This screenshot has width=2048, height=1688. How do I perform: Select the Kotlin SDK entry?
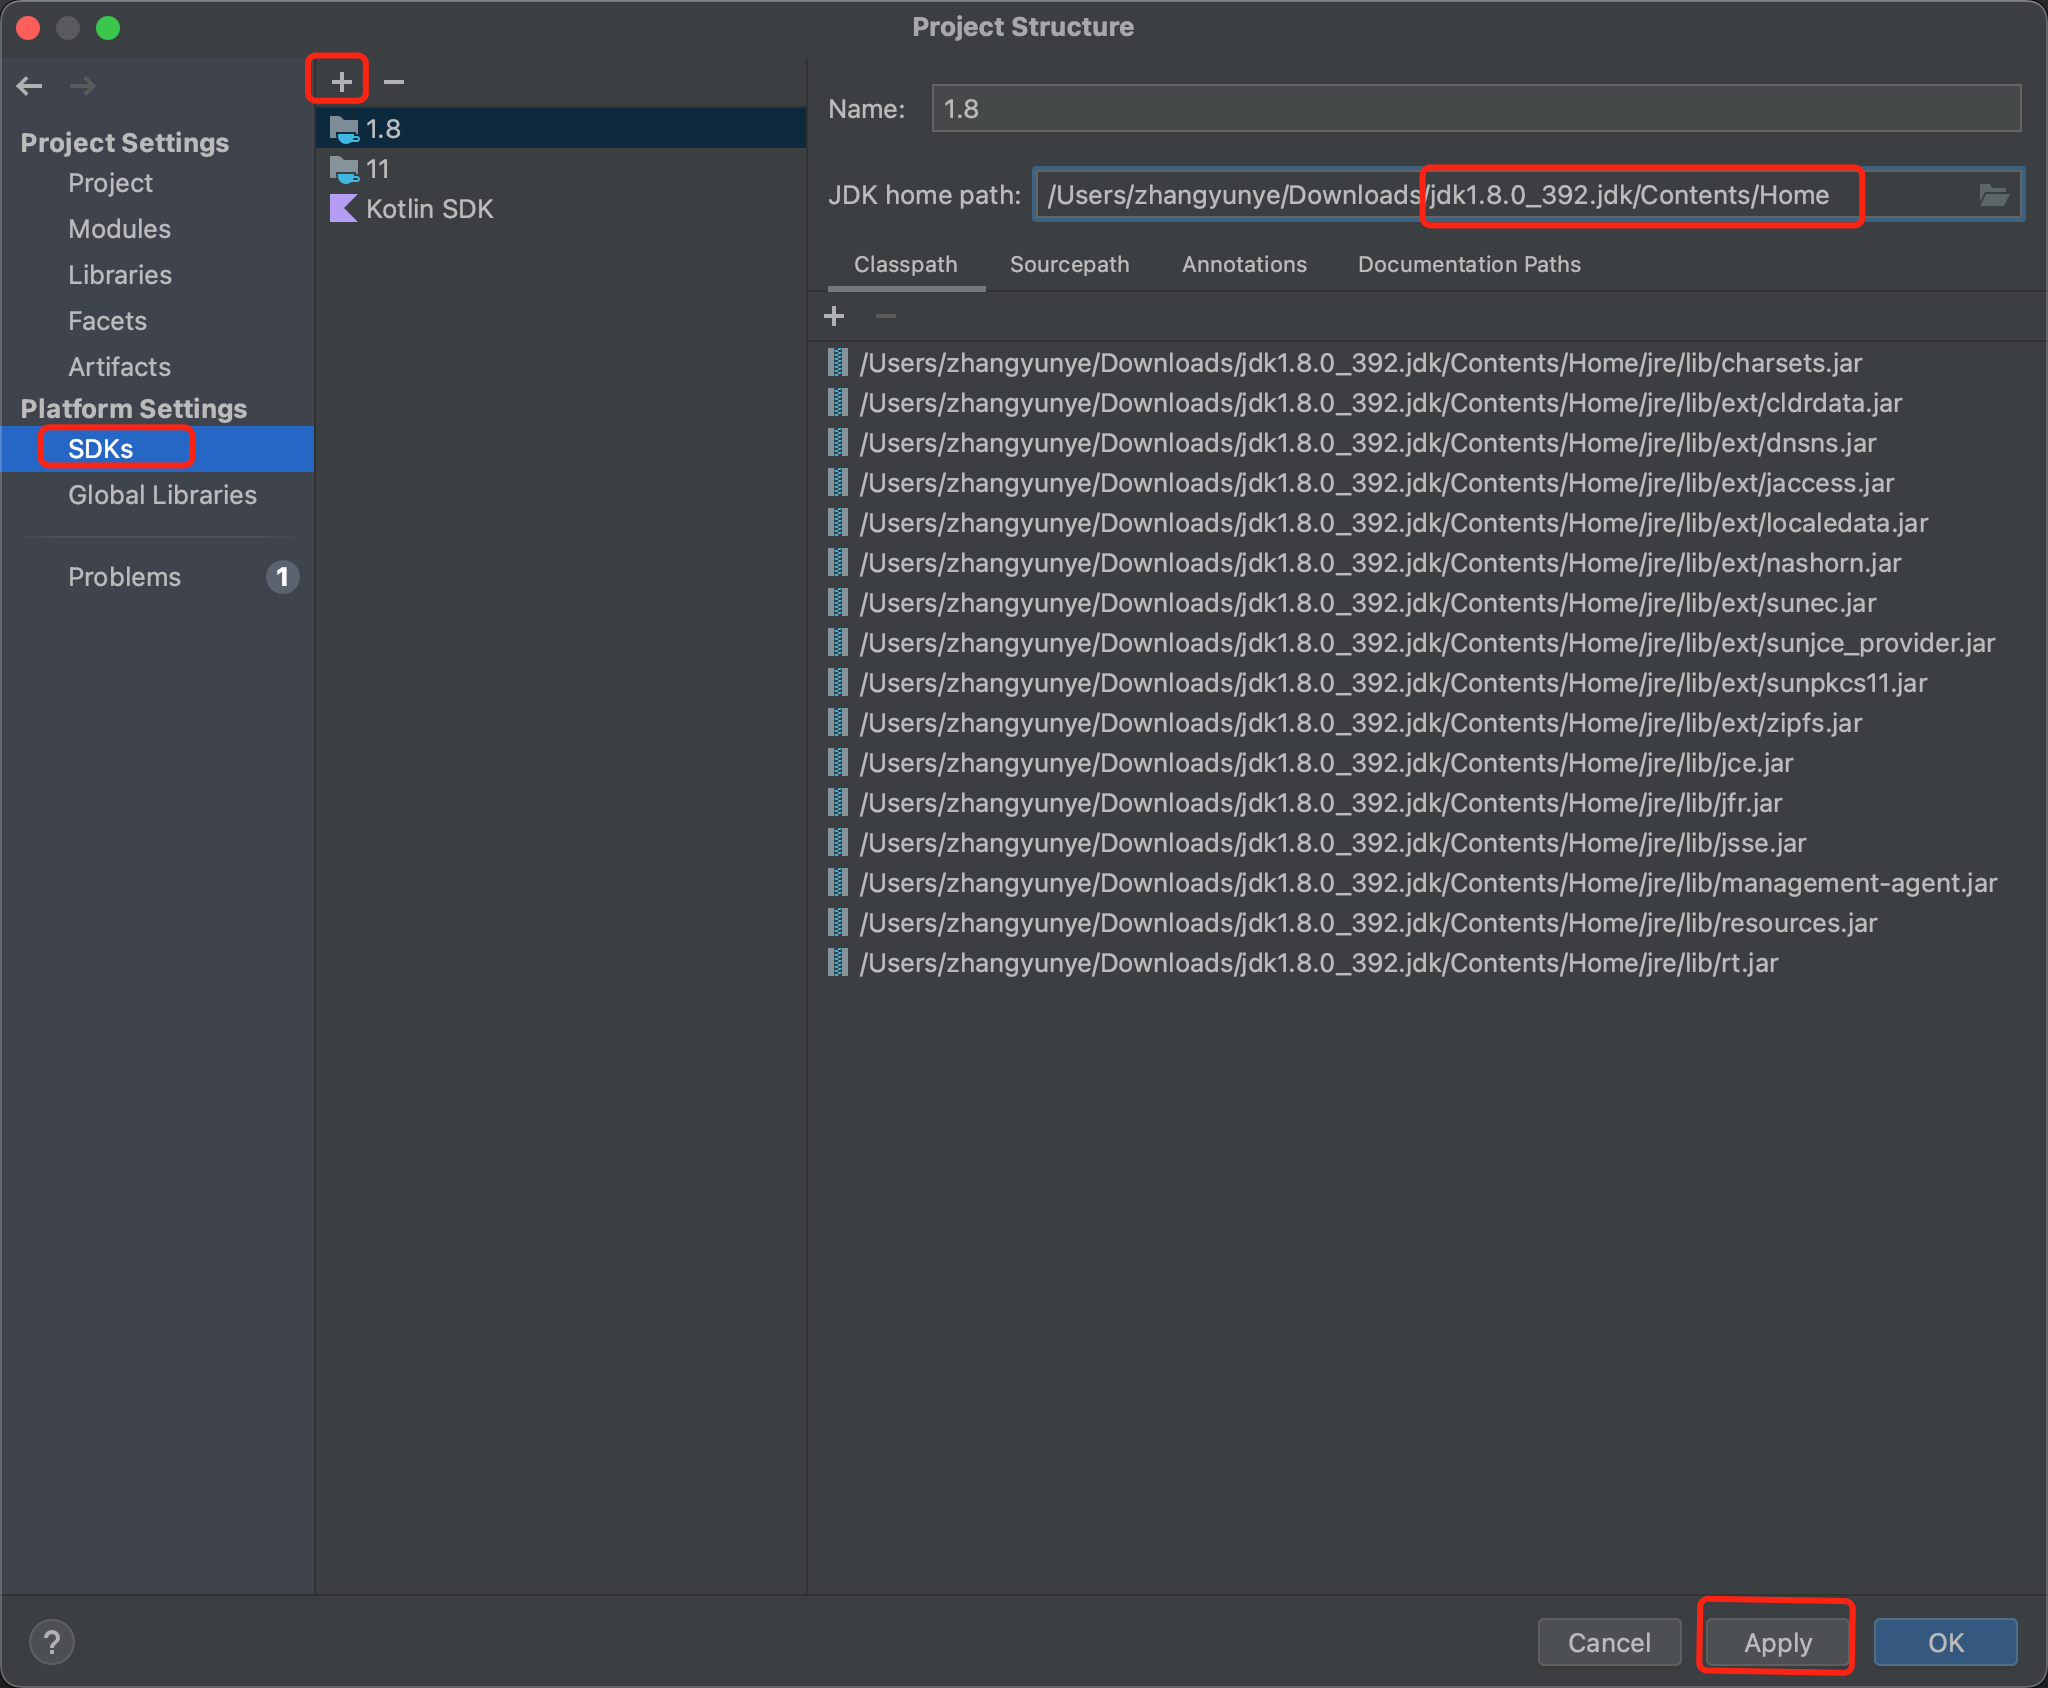(x=429, y=209)
